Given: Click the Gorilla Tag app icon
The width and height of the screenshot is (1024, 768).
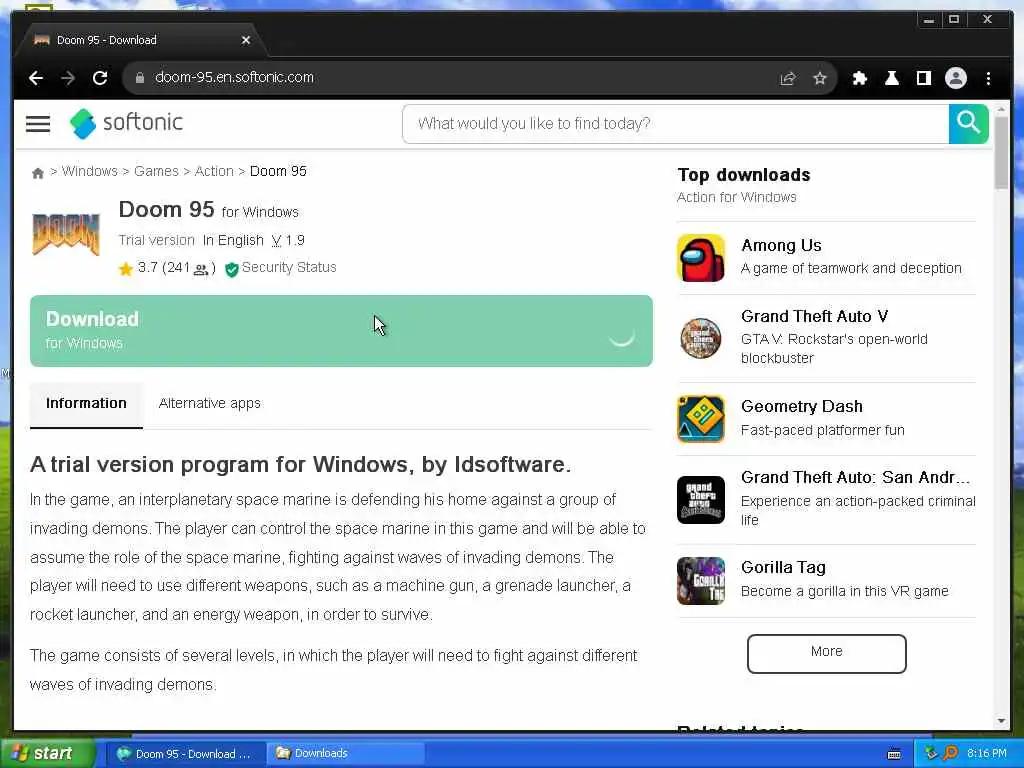Looking at the screenshot, I should 701,581.
